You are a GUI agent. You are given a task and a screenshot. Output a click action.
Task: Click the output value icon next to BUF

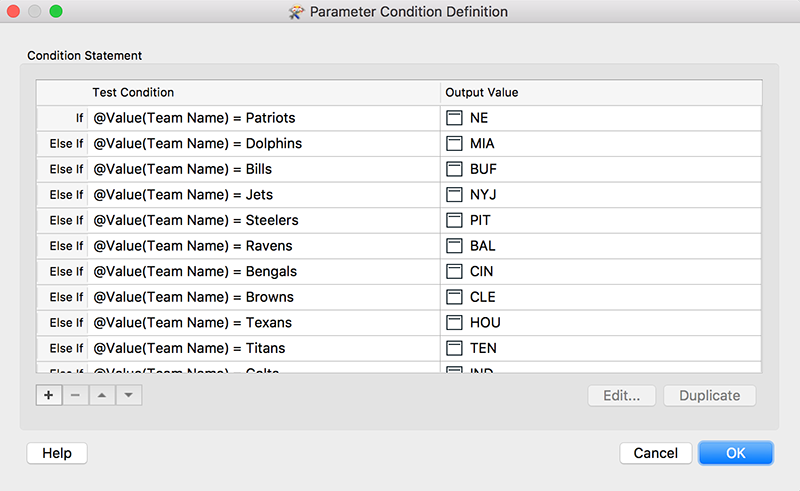click(x=454, y=169)
